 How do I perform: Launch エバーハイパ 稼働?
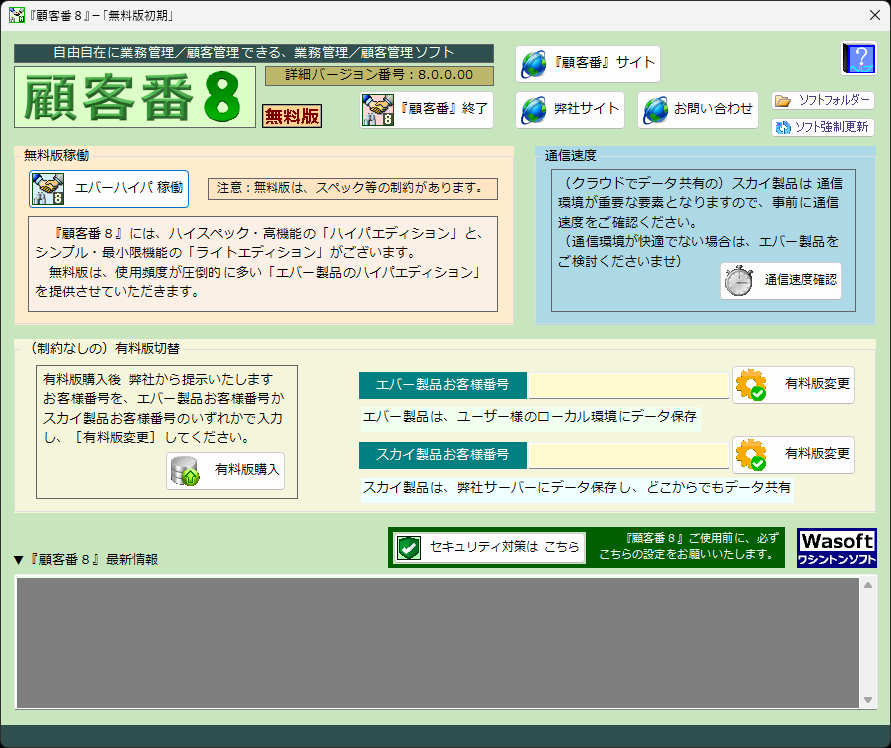pos(109,189)
